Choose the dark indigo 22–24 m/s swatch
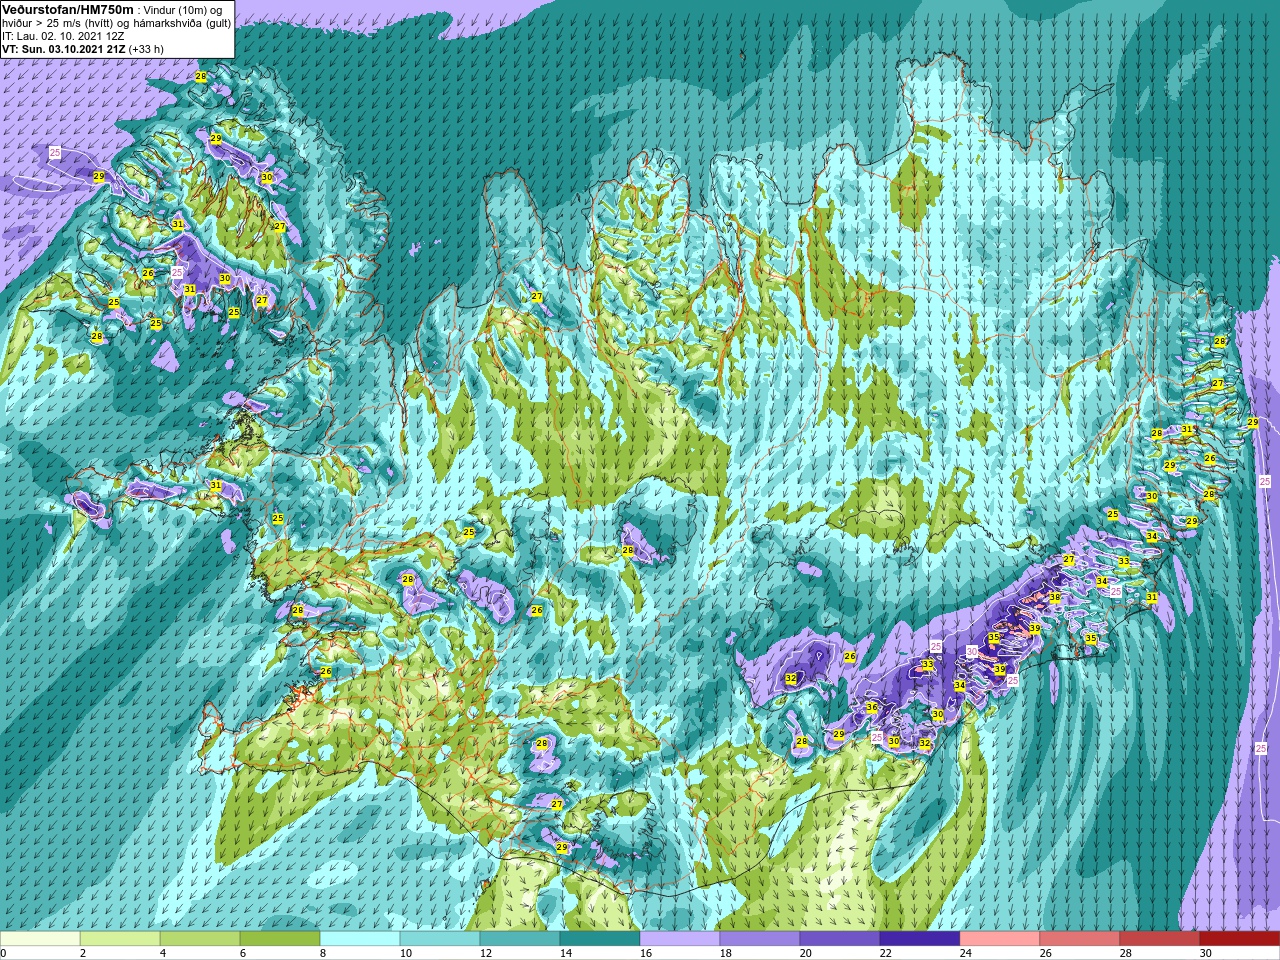1280x960 pixels. (x=920, y=939)
